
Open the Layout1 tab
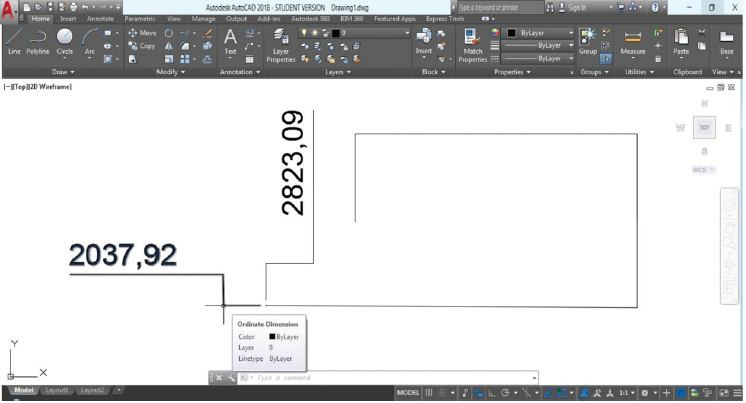click(x=59, y=390)
